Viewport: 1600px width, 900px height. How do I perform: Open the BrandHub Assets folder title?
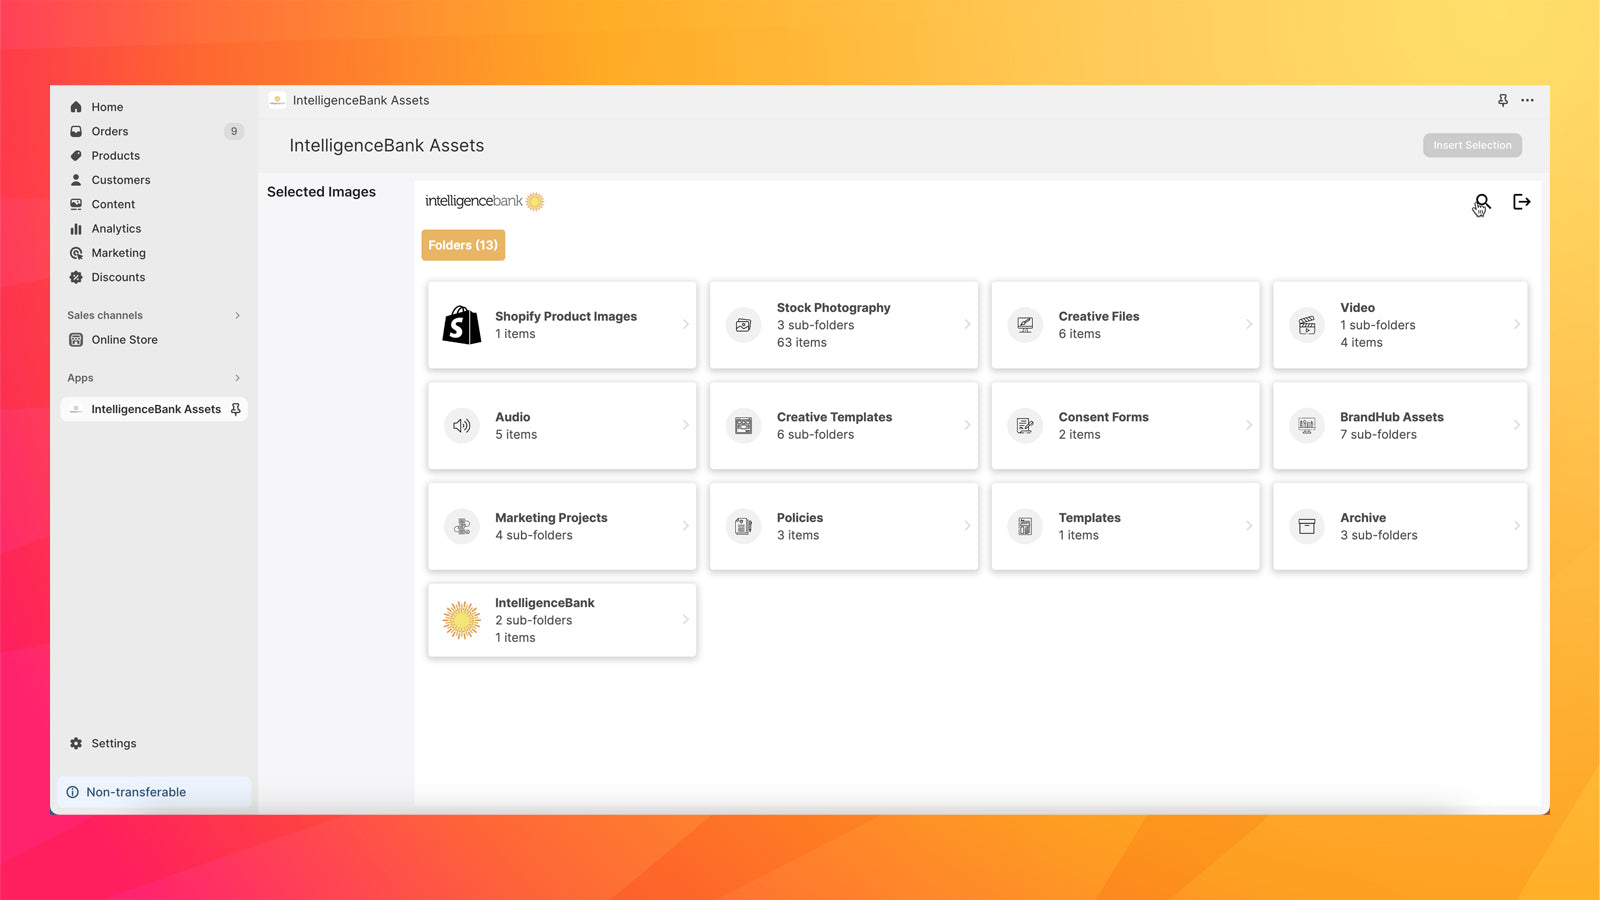click(x=1392, y=417)
